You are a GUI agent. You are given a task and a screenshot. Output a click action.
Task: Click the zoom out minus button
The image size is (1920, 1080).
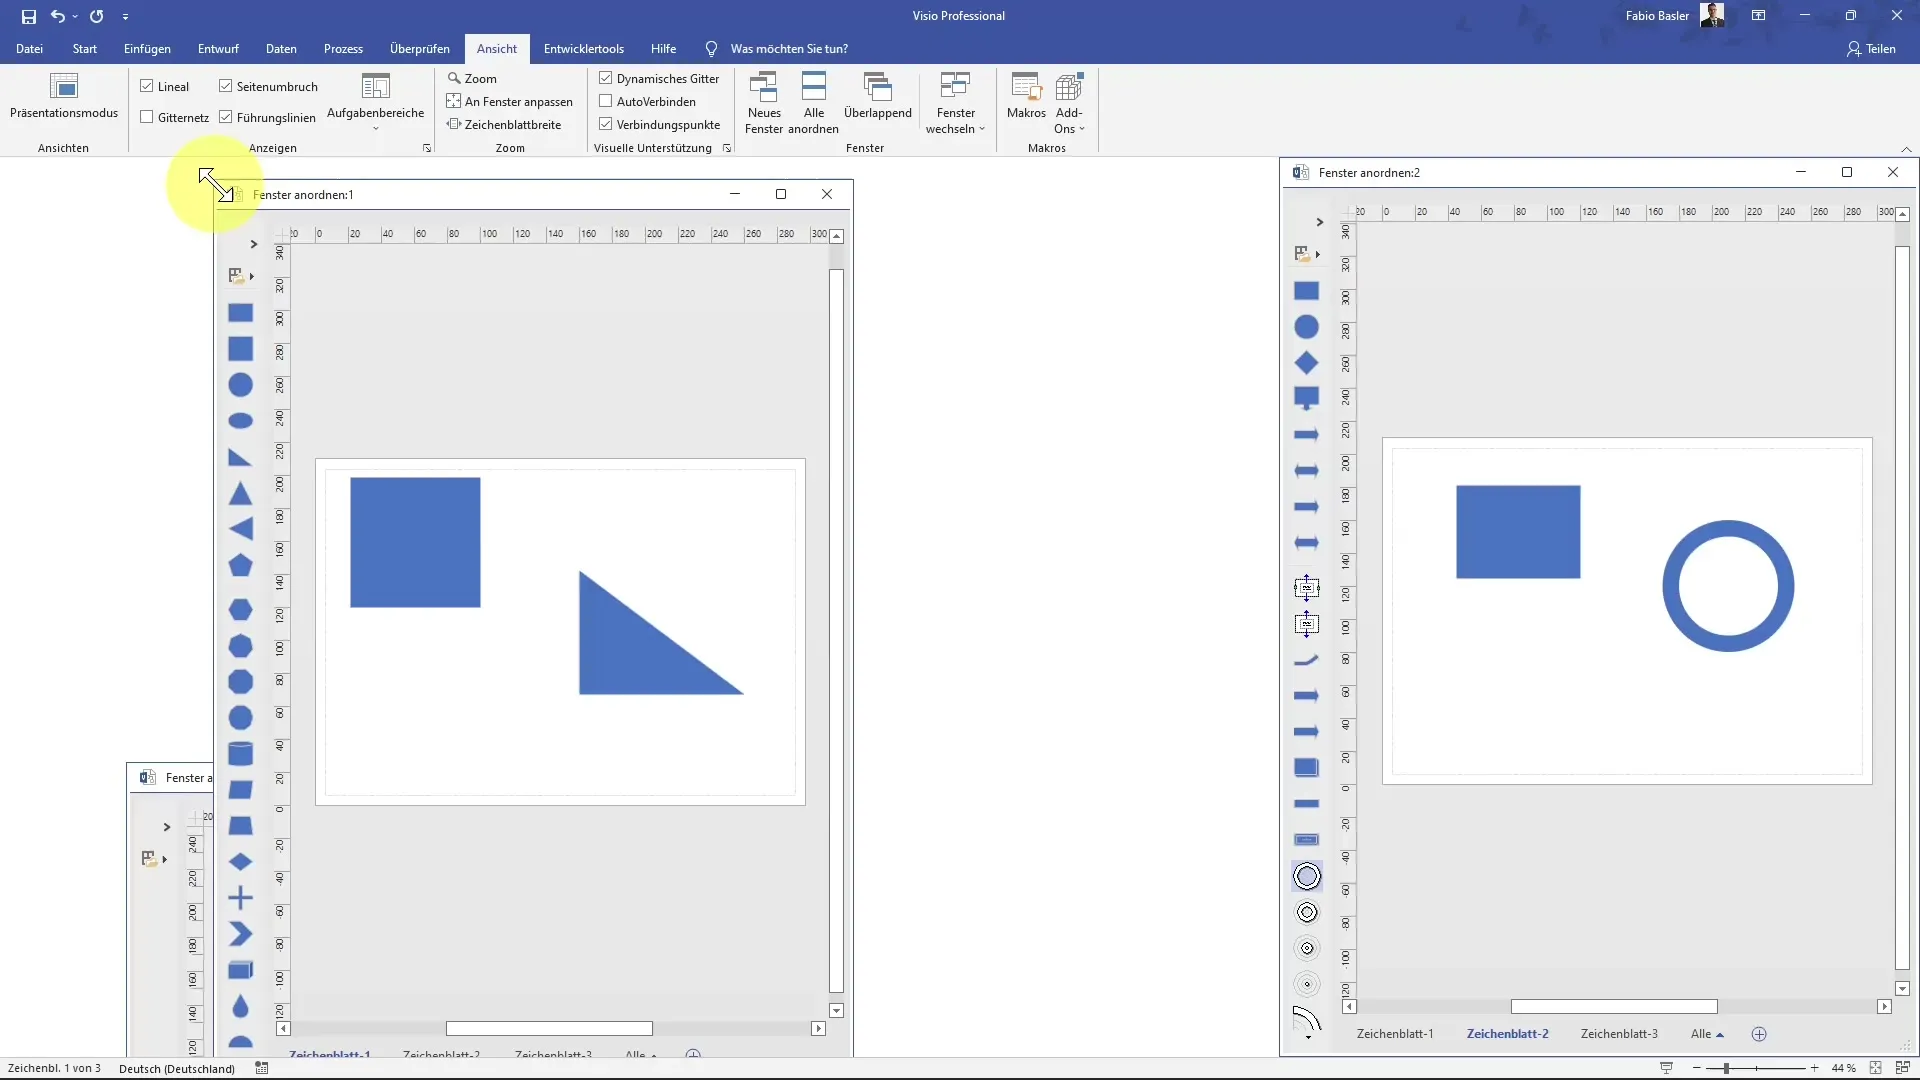[1697, 1068]
